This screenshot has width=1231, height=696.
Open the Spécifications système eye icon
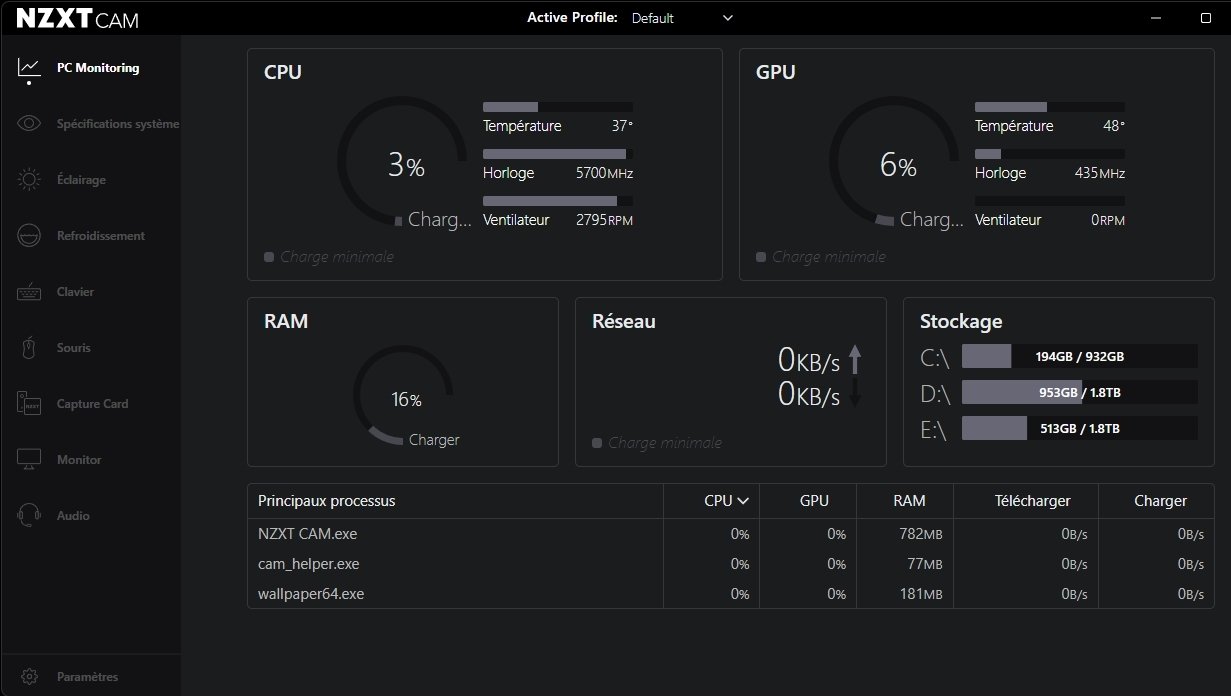coord(29,124)
